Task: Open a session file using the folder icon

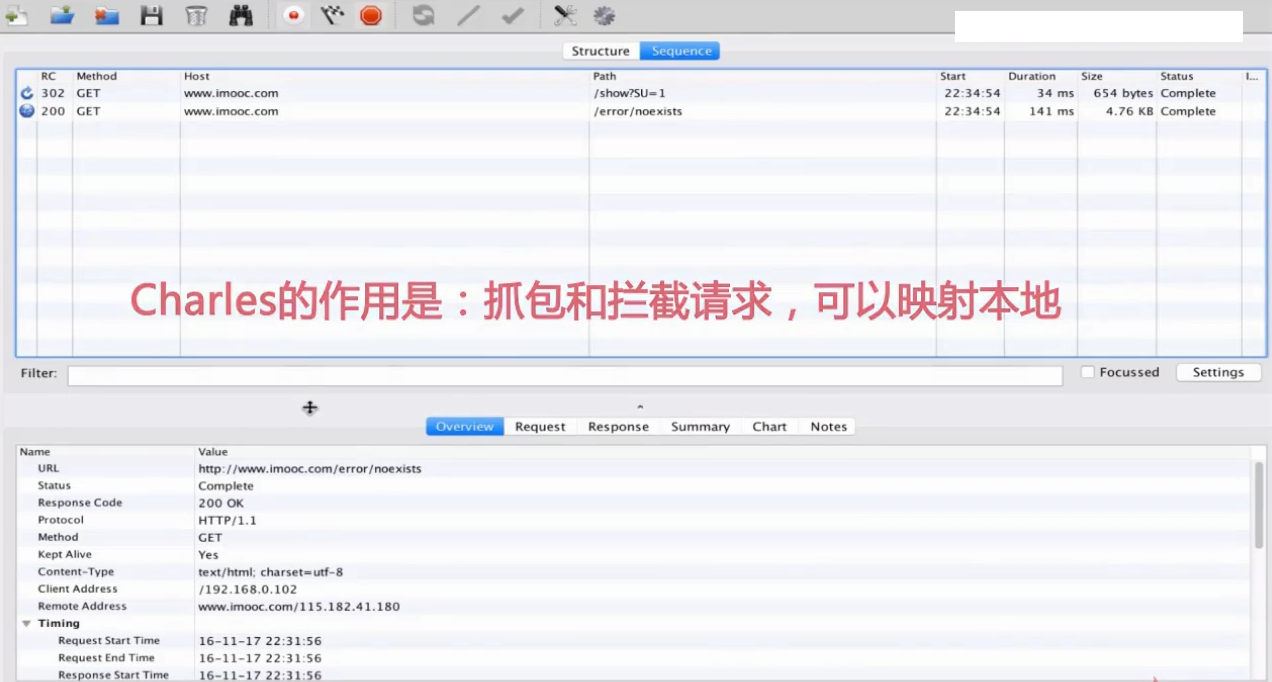Action: (x=62, y=15)
